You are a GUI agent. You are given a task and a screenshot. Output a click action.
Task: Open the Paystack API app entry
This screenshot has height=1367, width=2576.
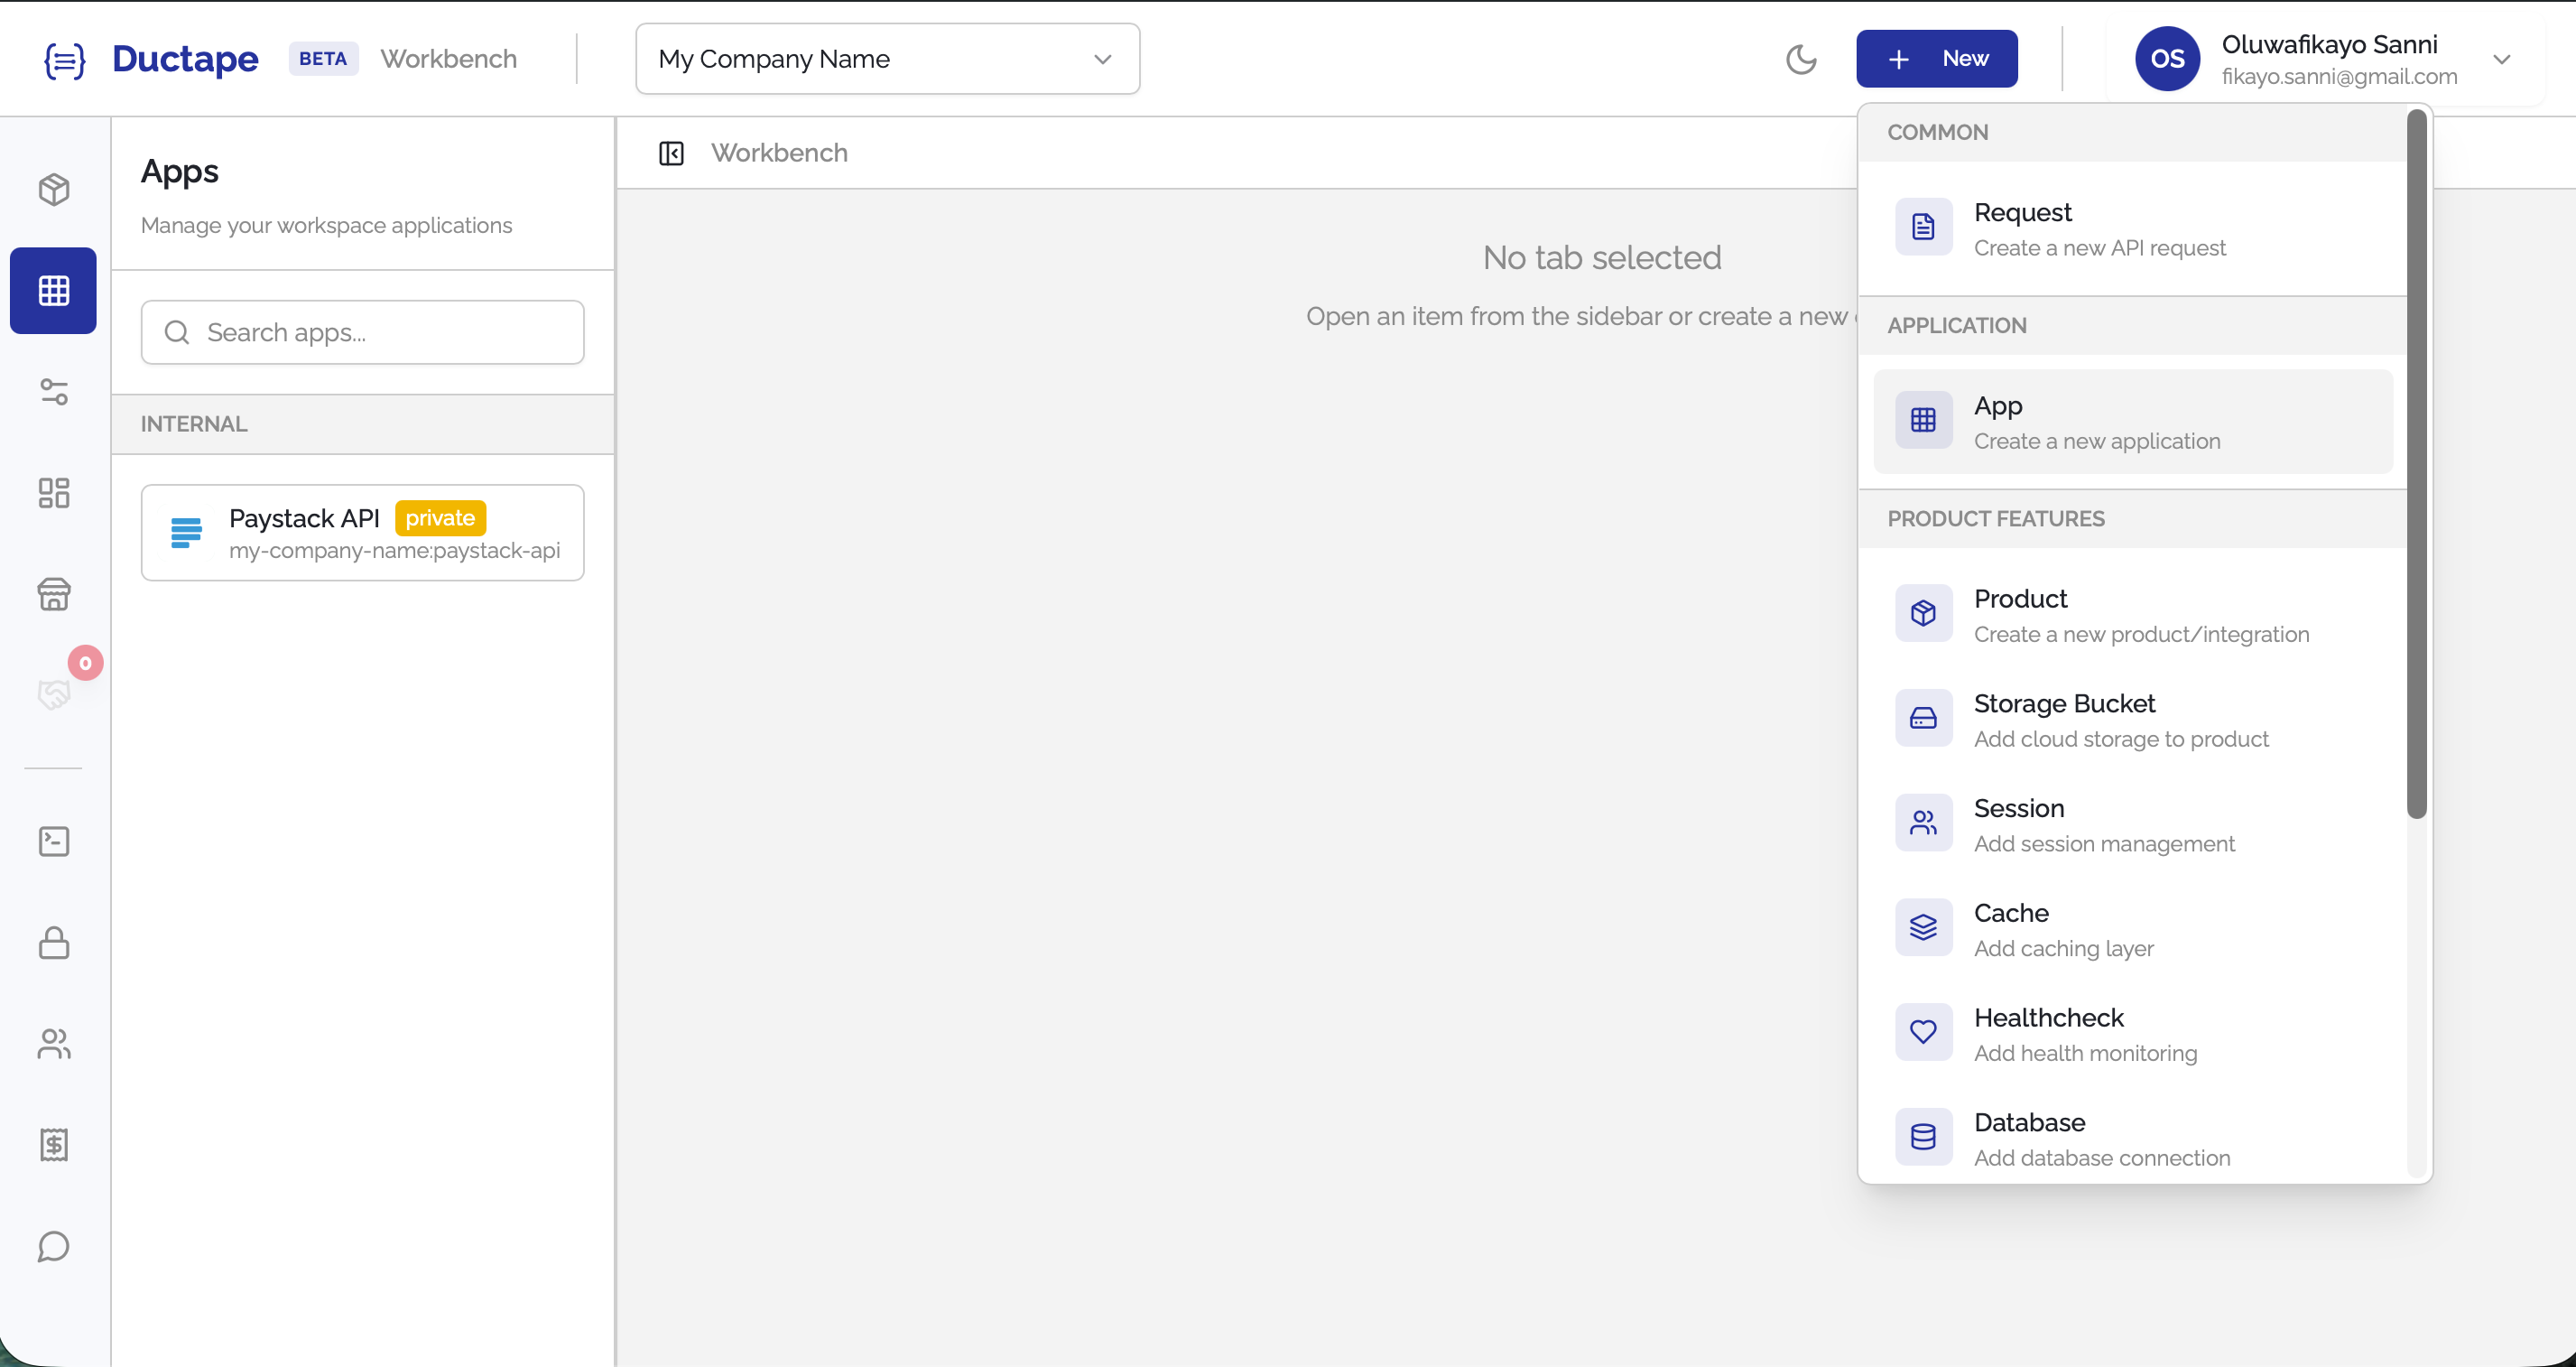362,532
